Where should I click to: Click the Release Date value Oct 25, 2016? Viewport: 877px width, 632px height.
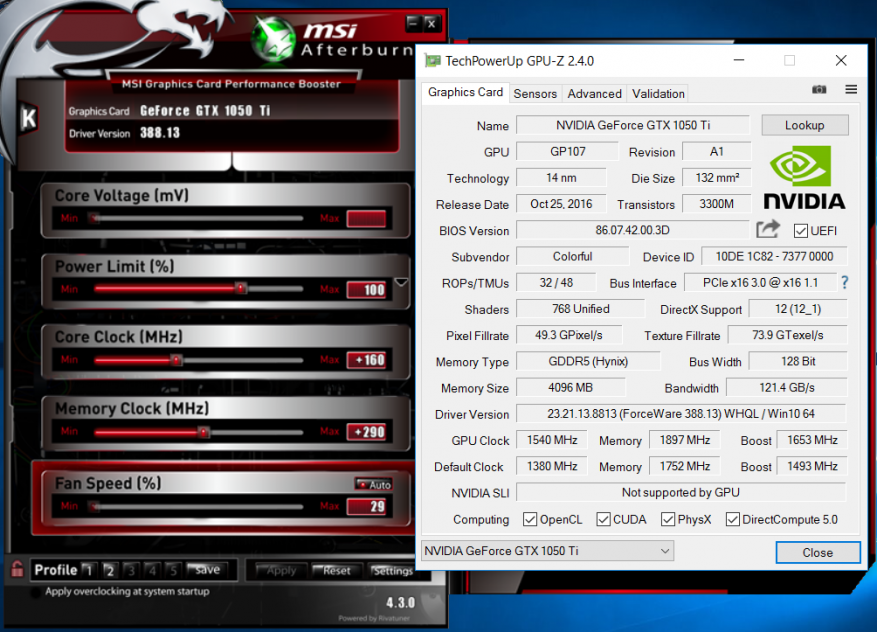pyautogui.click(x=561, y=204)
